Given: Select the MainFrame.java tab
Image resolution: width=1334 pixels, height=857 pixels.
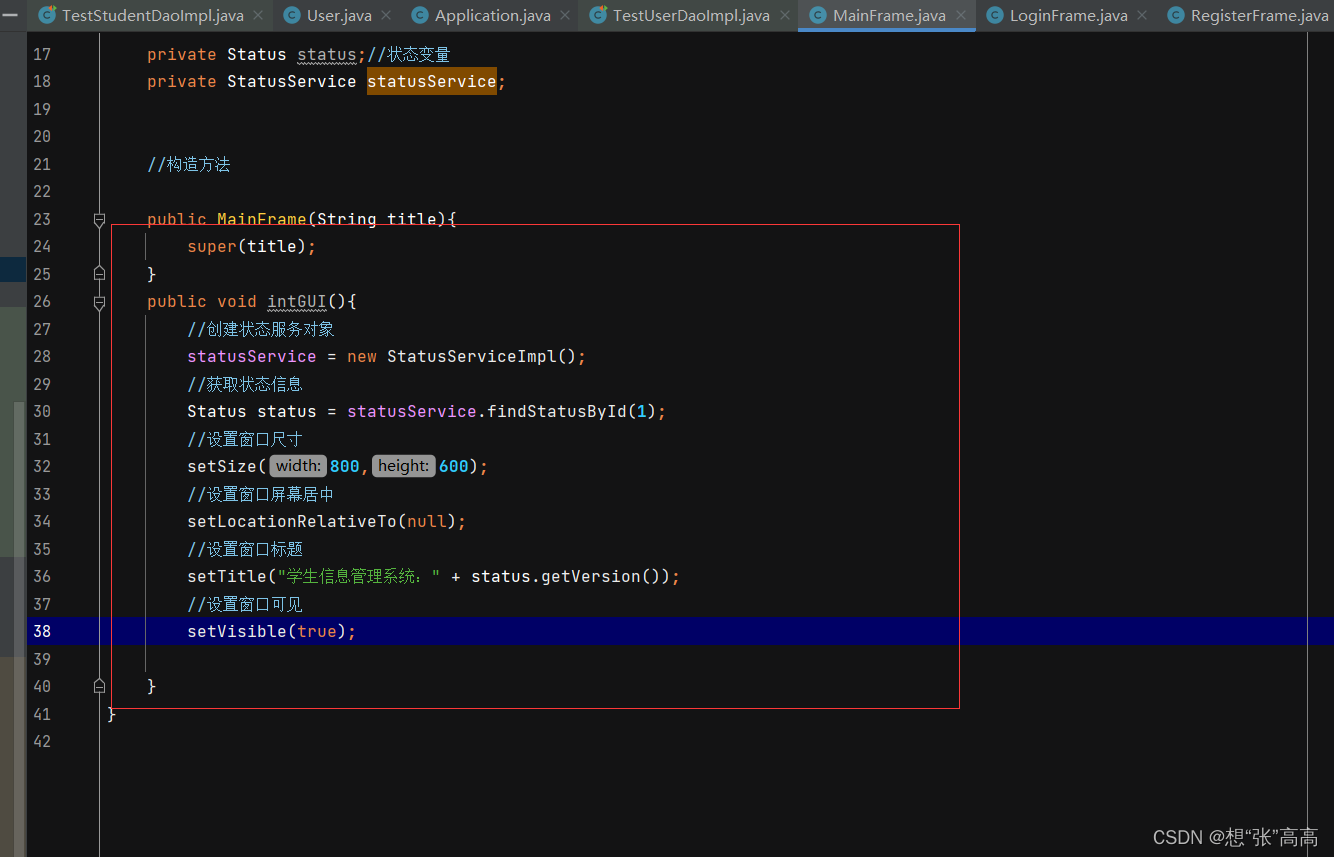Looking at the screenshot, I should pos(887,15).
